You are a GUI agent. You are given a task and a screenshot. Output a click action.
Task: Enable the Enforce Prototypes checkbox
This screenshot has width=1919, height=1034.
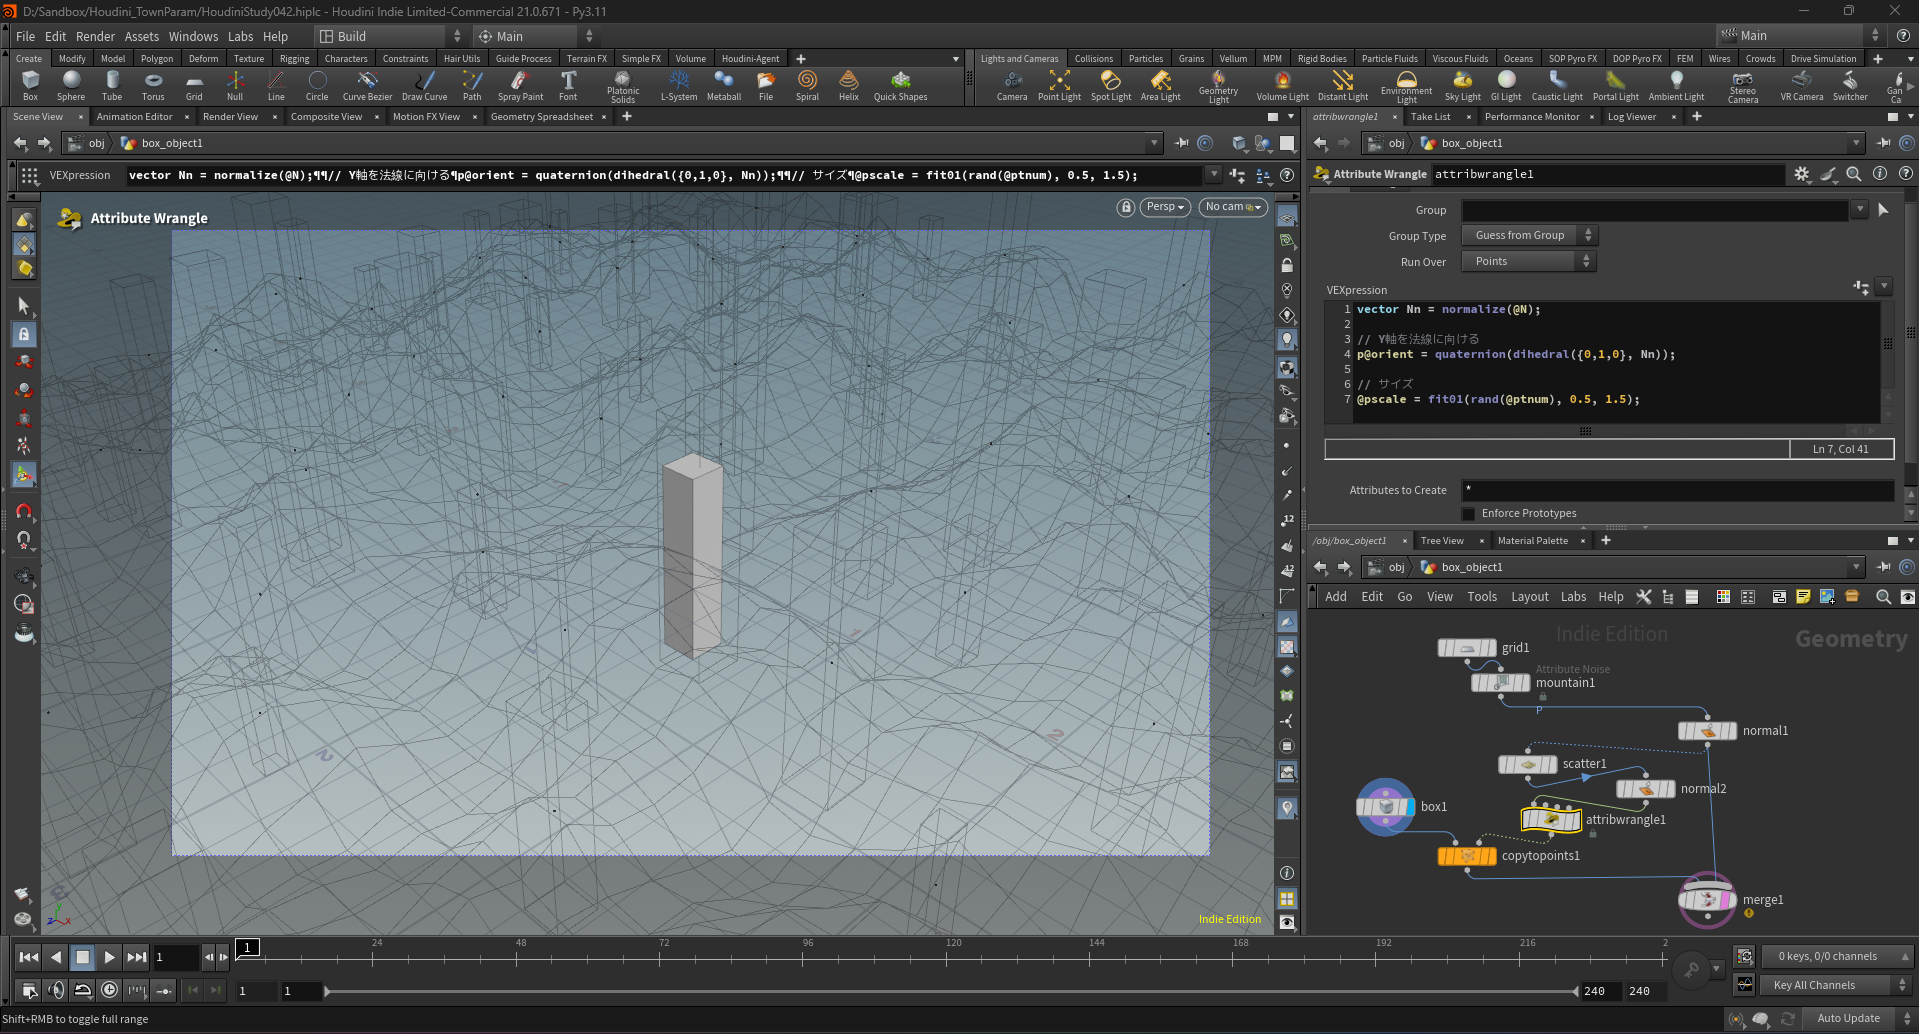pos(1469,514)
